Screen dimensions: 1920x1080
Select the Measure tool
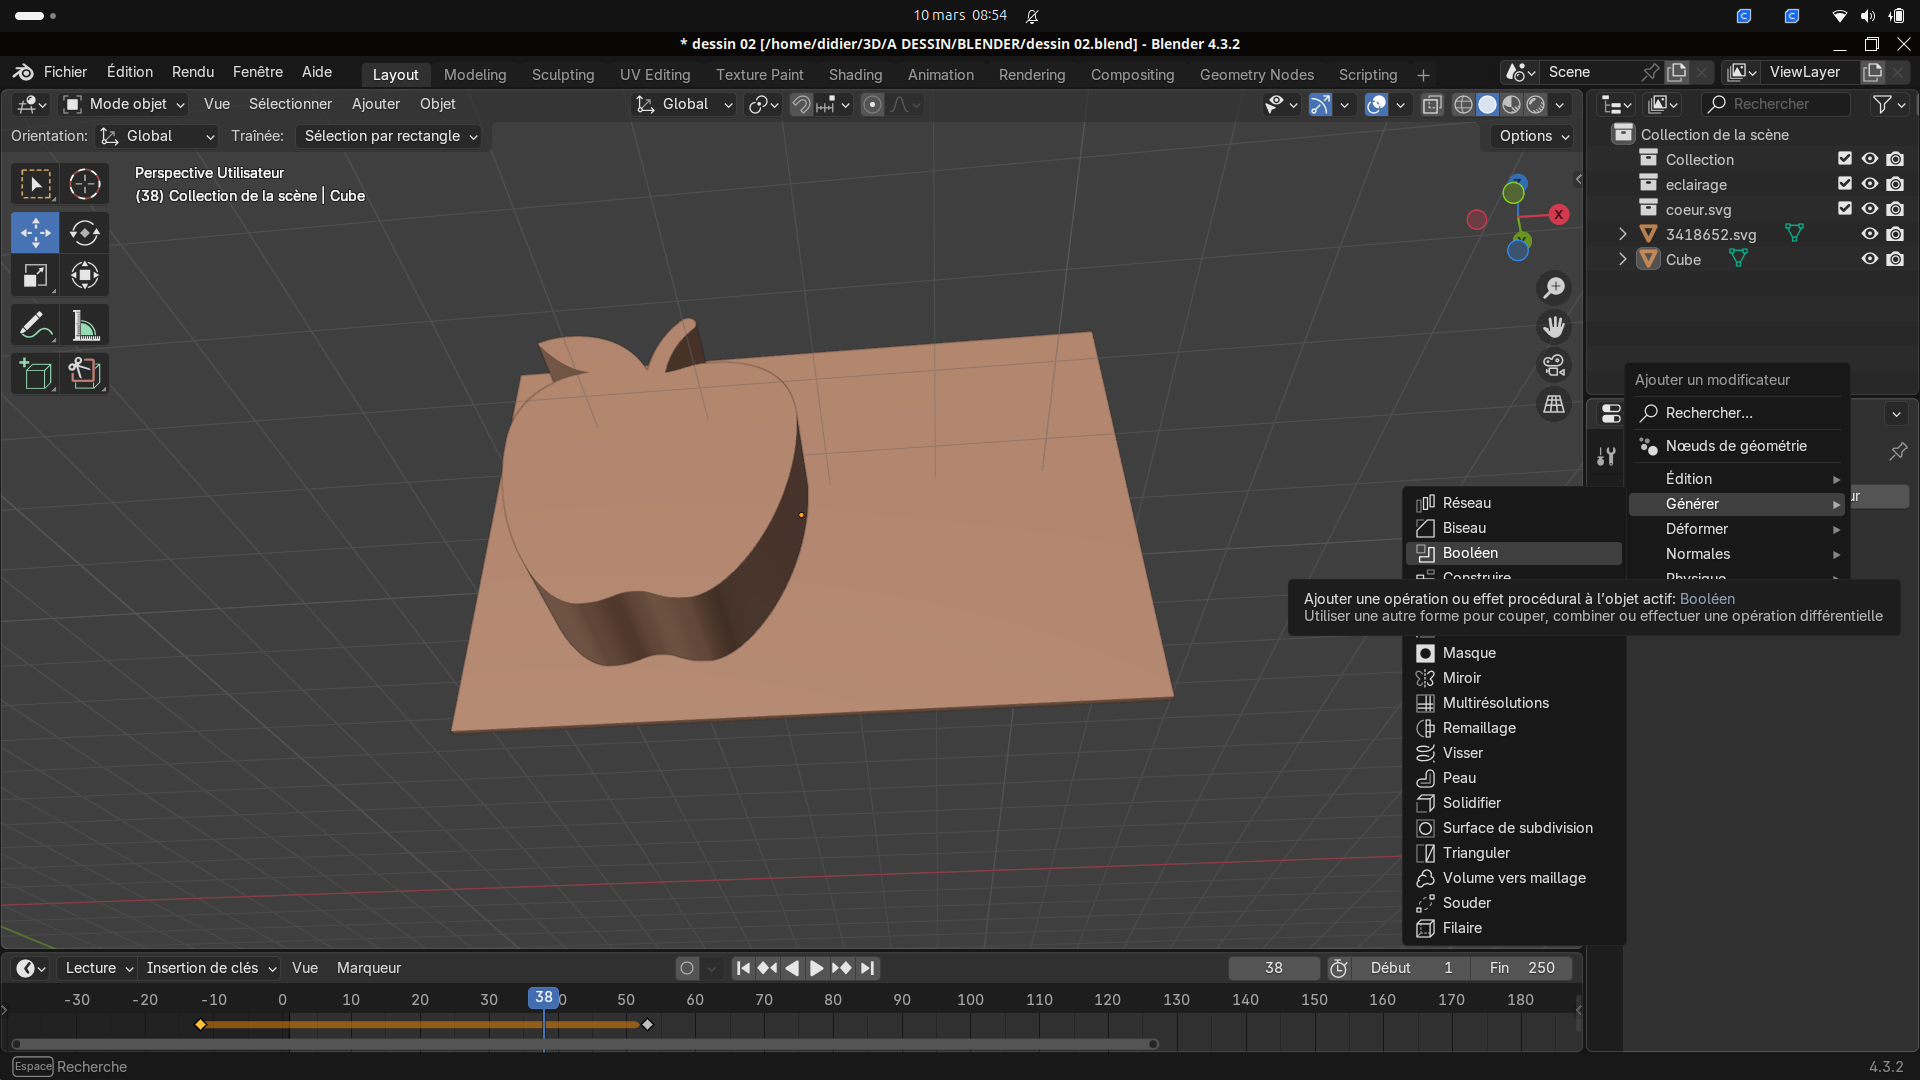click(x=85, y=326)
